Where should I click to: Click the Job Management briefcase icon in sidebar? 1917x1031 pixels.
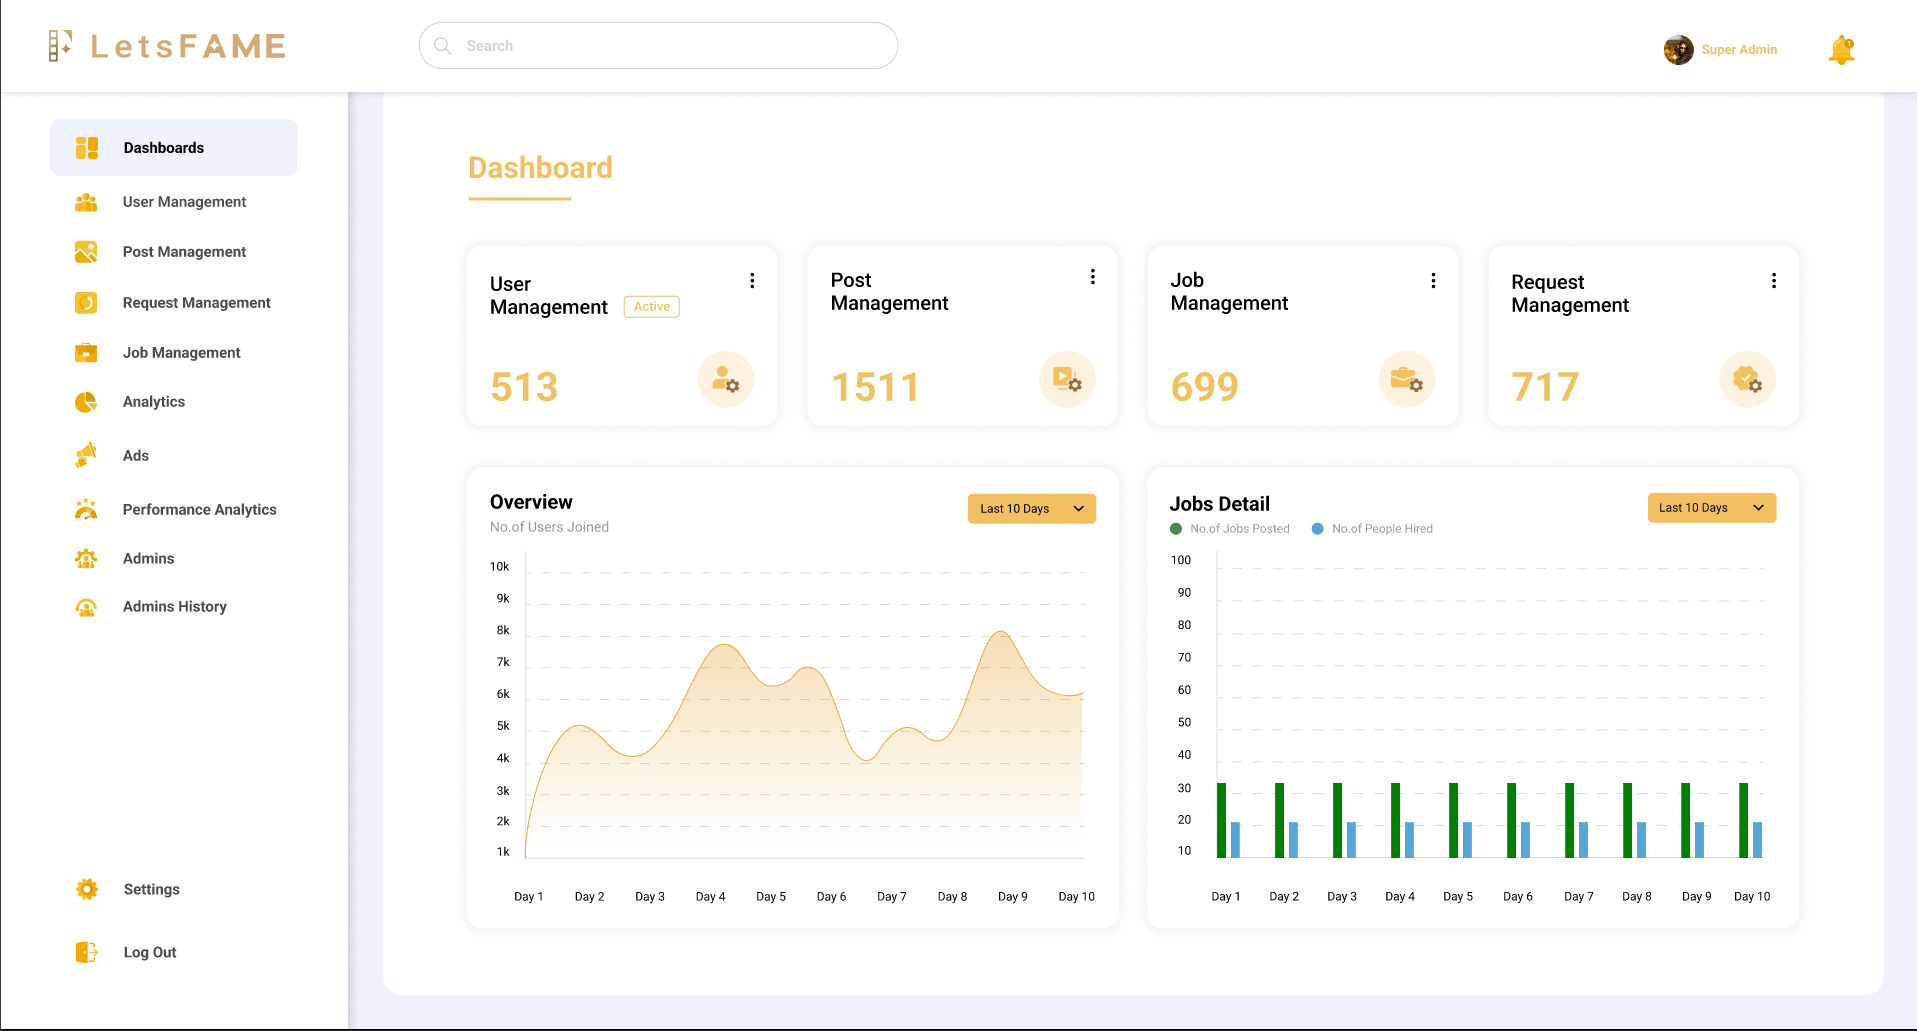(86, 353)
